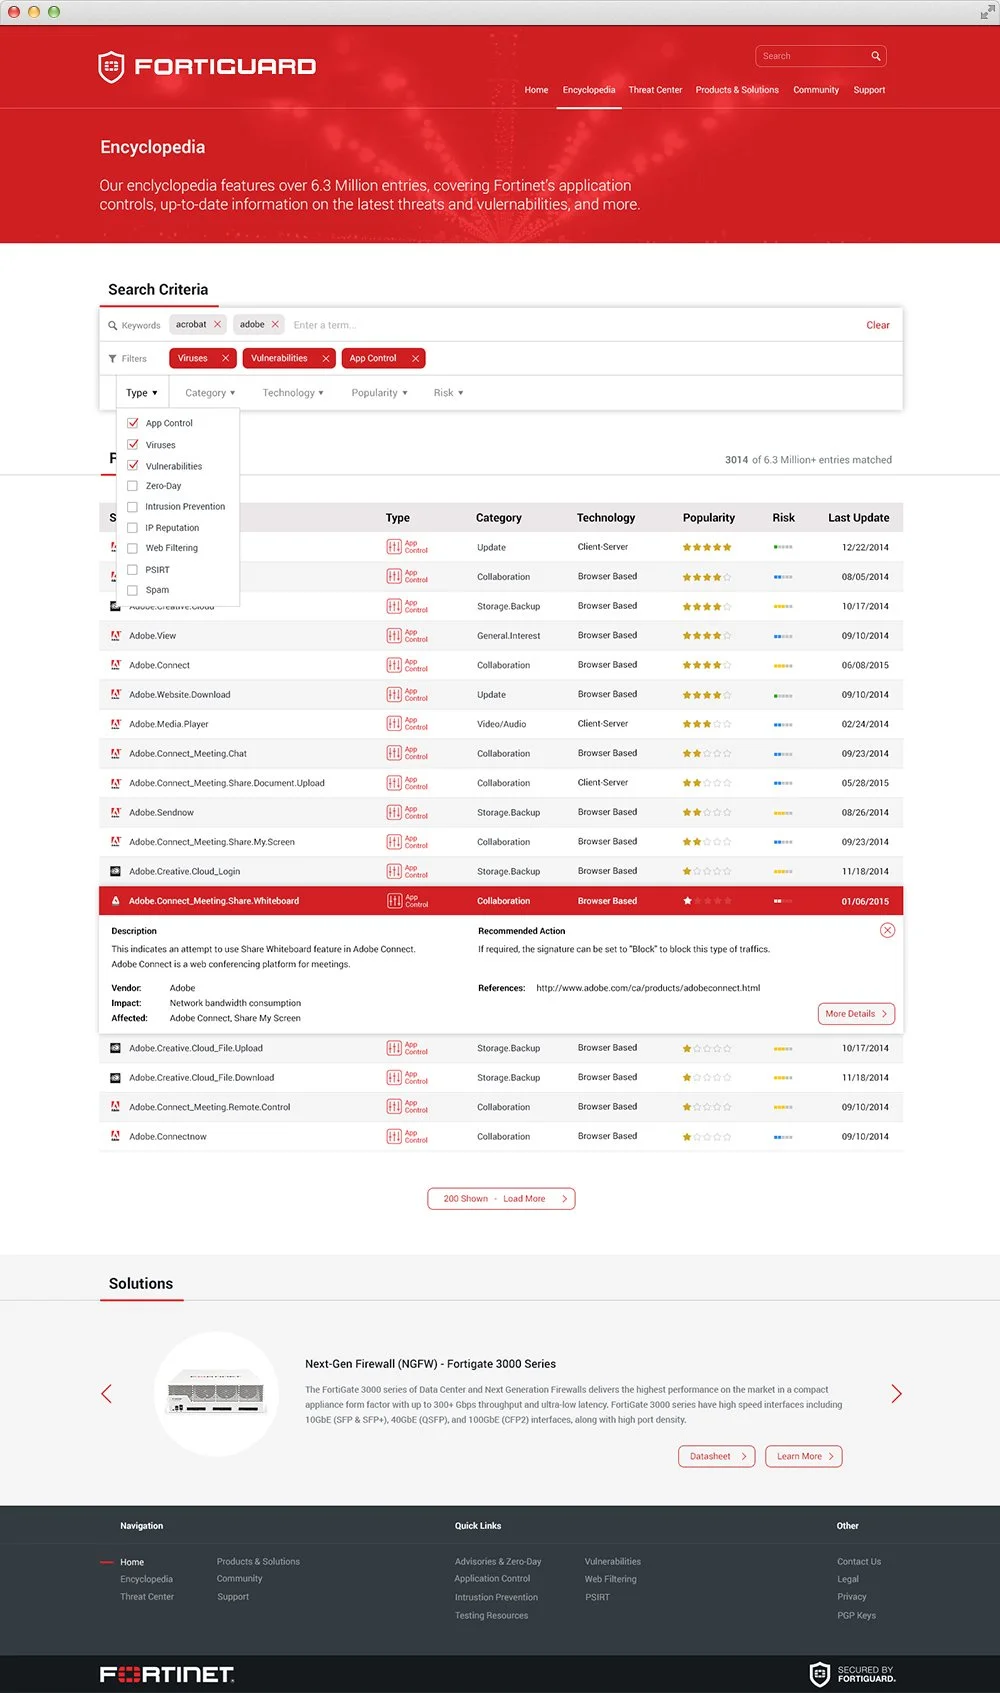This screenshot has width=1000, height=1693.
Task: Click icon beside Adobe.Creative.Cloud_File.Upload
Action: 116,1048
